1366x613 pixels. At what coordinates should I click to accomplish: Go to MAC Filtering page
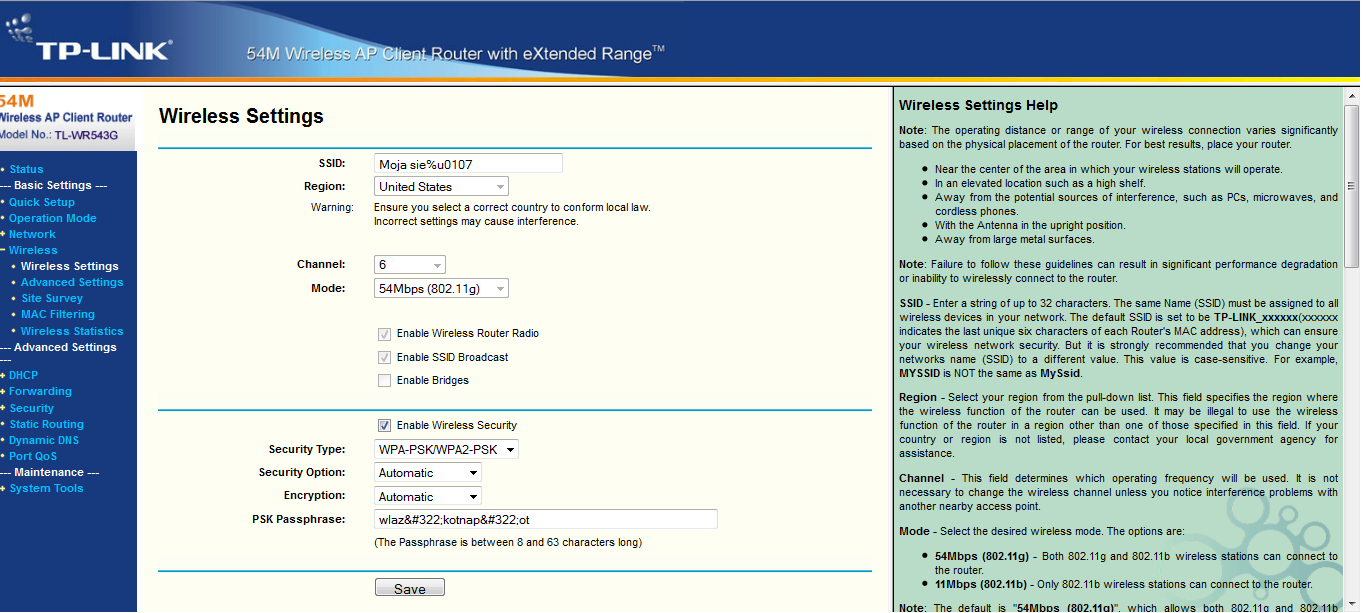(58, 314)
